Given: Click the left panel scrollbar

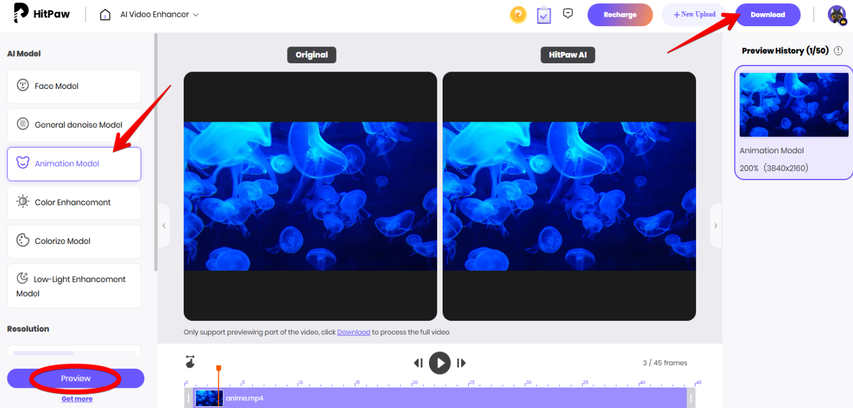Looking at the screenshot, I should point(156,152).
